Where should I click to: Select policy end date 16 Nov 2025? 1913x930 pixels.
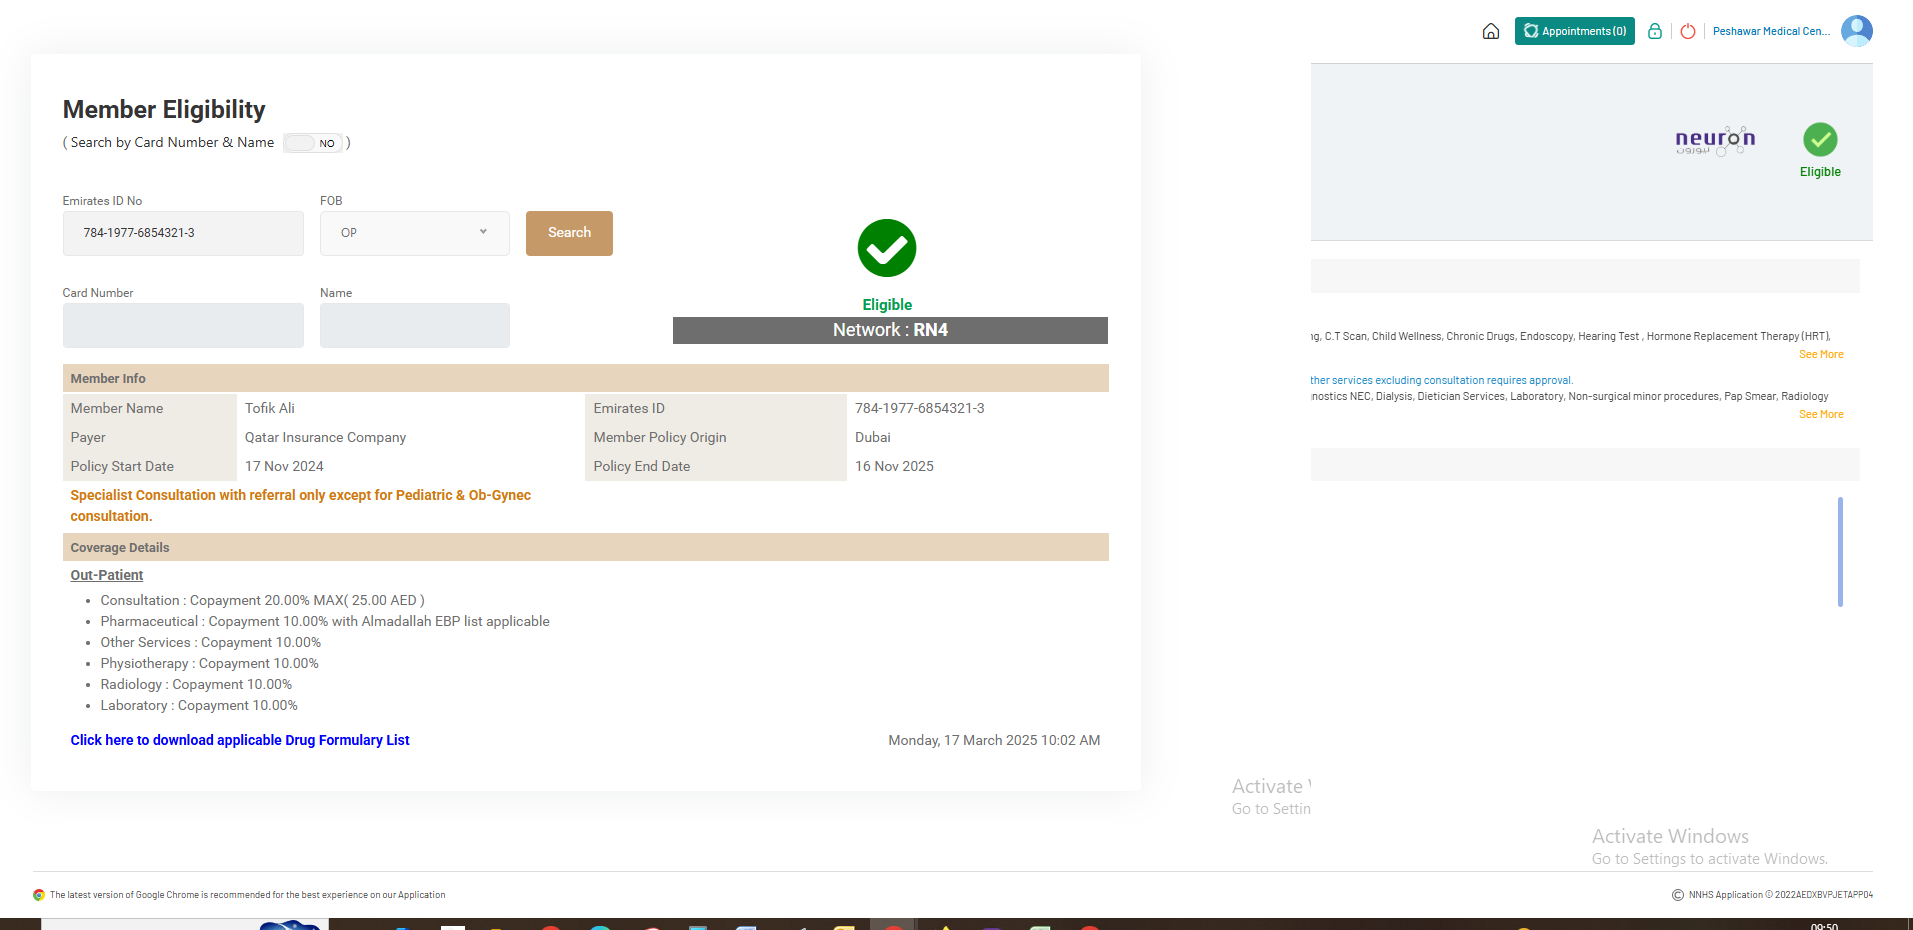(894, 466)
